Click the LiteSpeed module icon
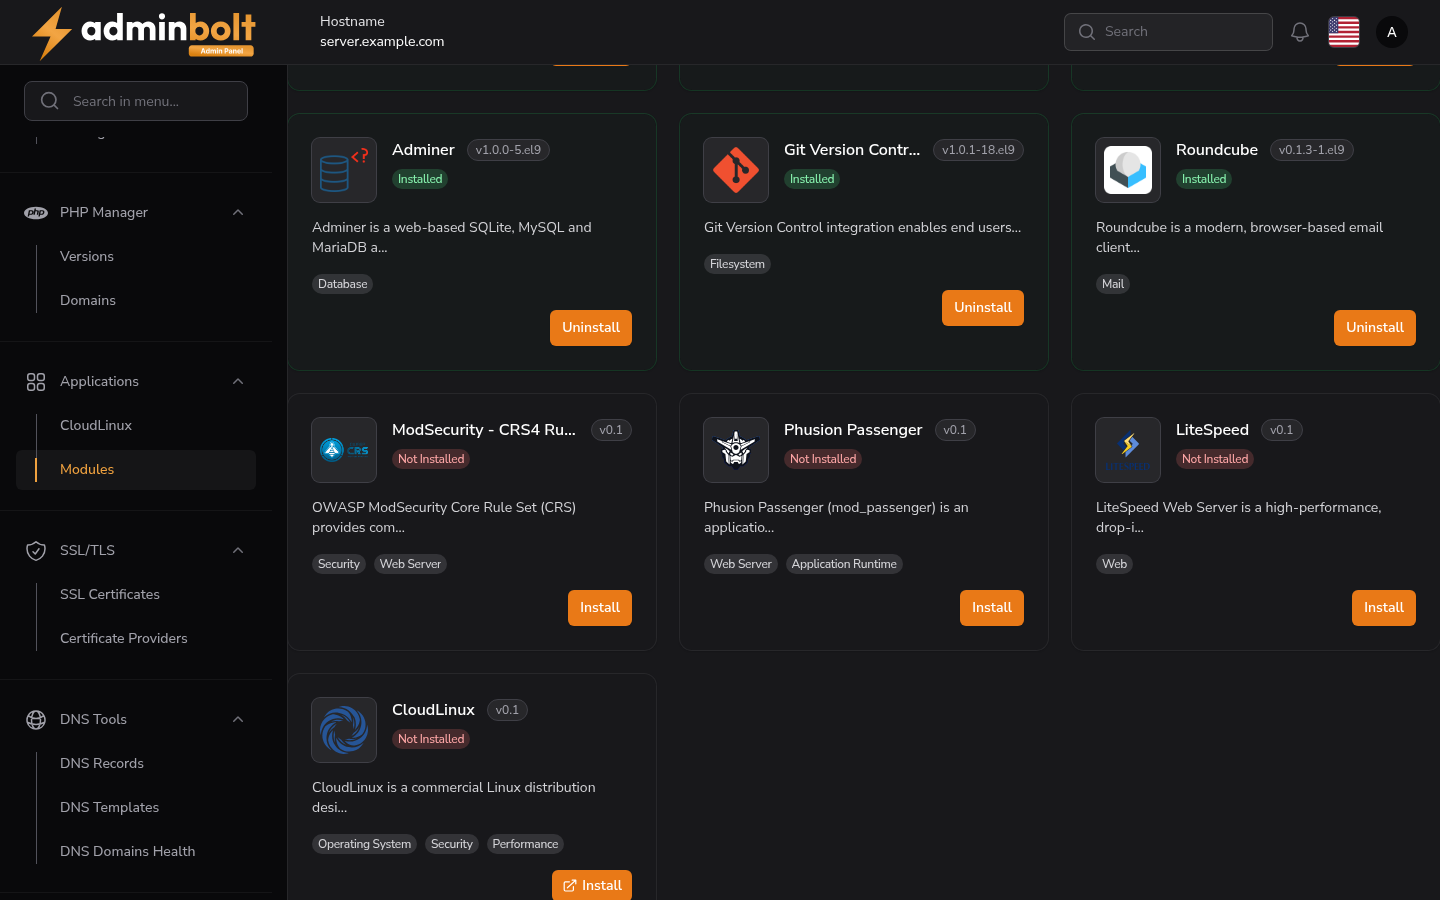 tap(1128, 450)
